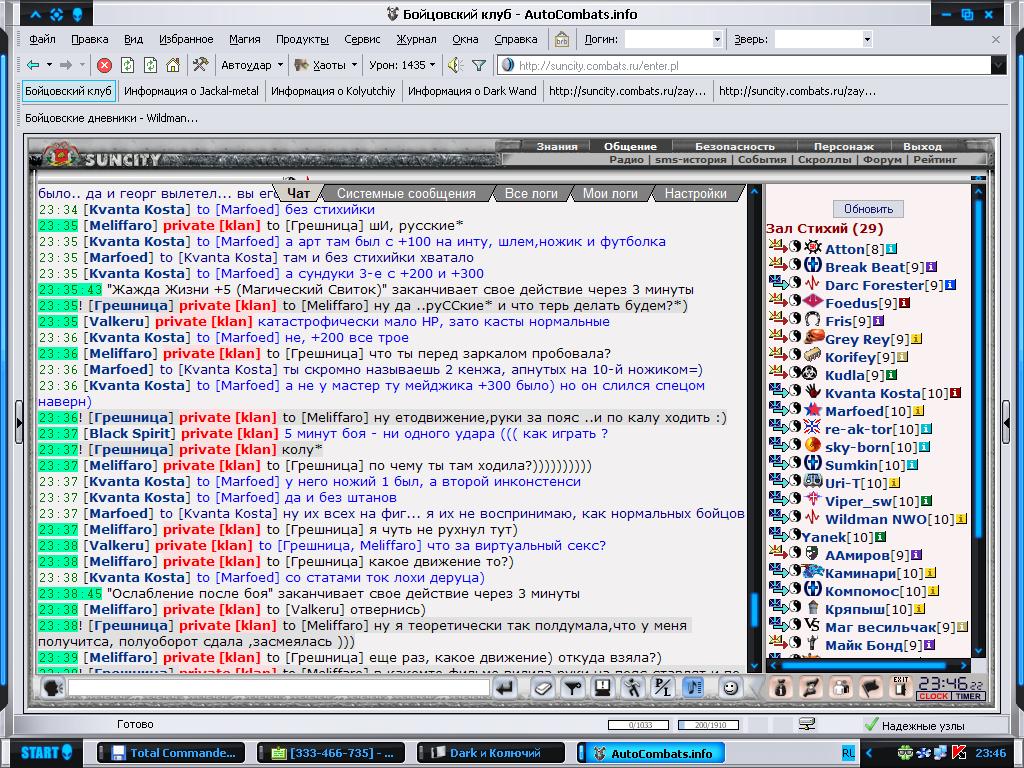Click the player list vertical scrollbar

tap(978, 421)
